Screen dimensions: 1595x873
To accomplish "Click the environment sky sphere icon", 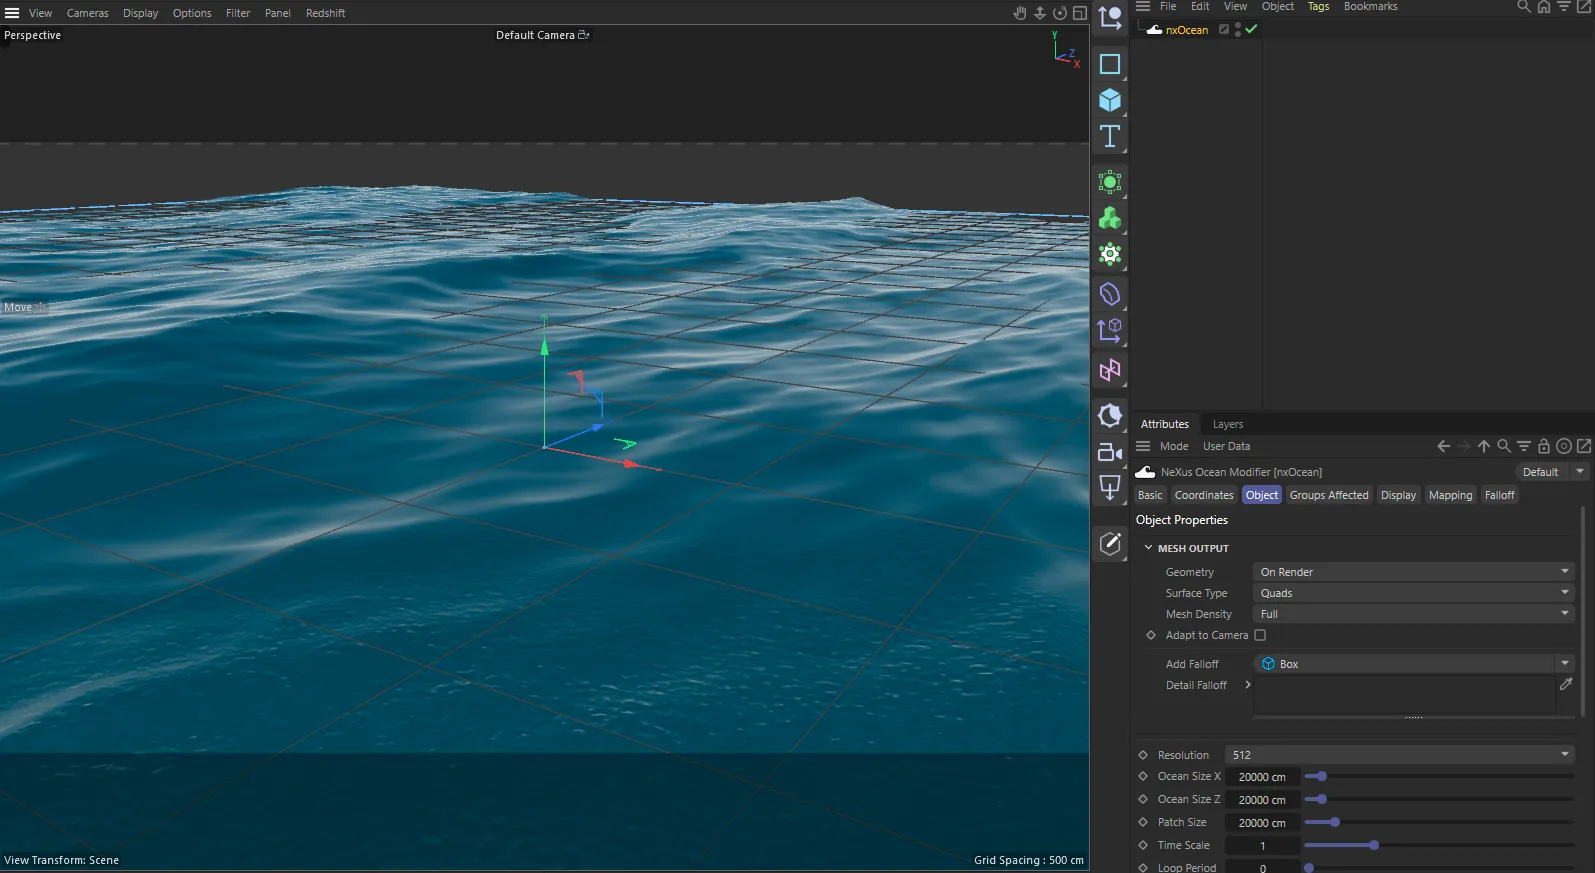I will click(x=1110, y=415).
